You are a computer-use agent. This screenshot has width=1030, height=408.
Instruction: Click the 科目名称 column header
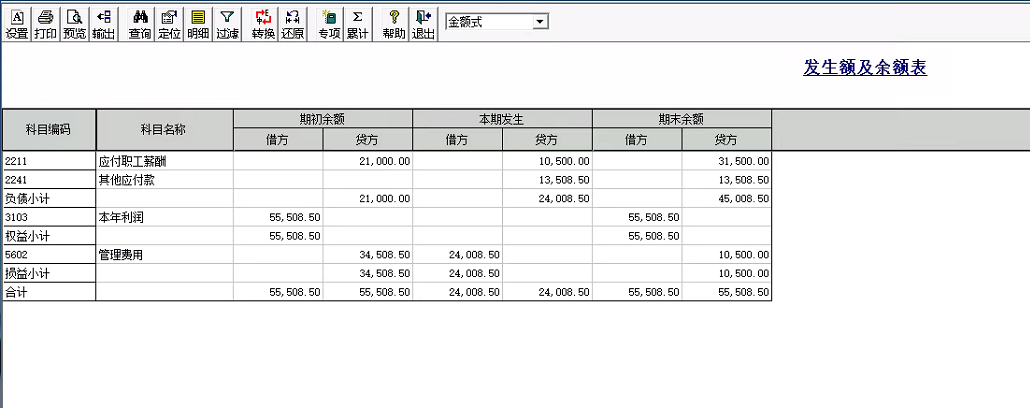[164, 130]
